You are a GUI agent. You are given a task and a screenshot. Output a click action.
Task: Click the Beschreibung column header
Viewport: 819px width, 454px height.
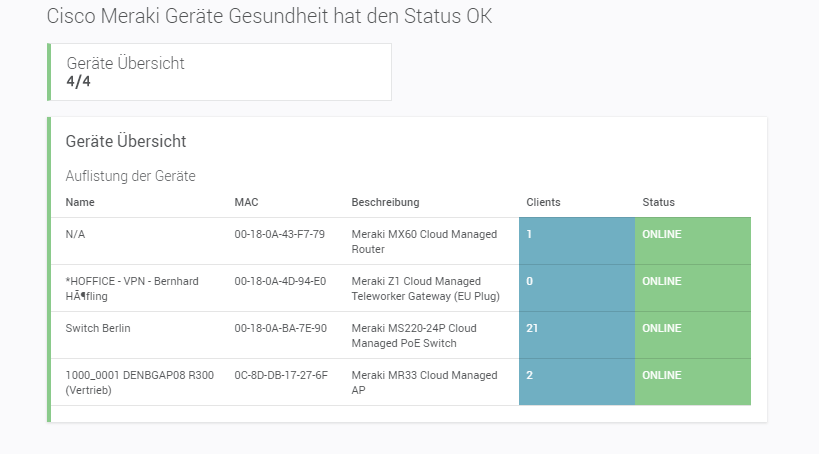(385, 202)
